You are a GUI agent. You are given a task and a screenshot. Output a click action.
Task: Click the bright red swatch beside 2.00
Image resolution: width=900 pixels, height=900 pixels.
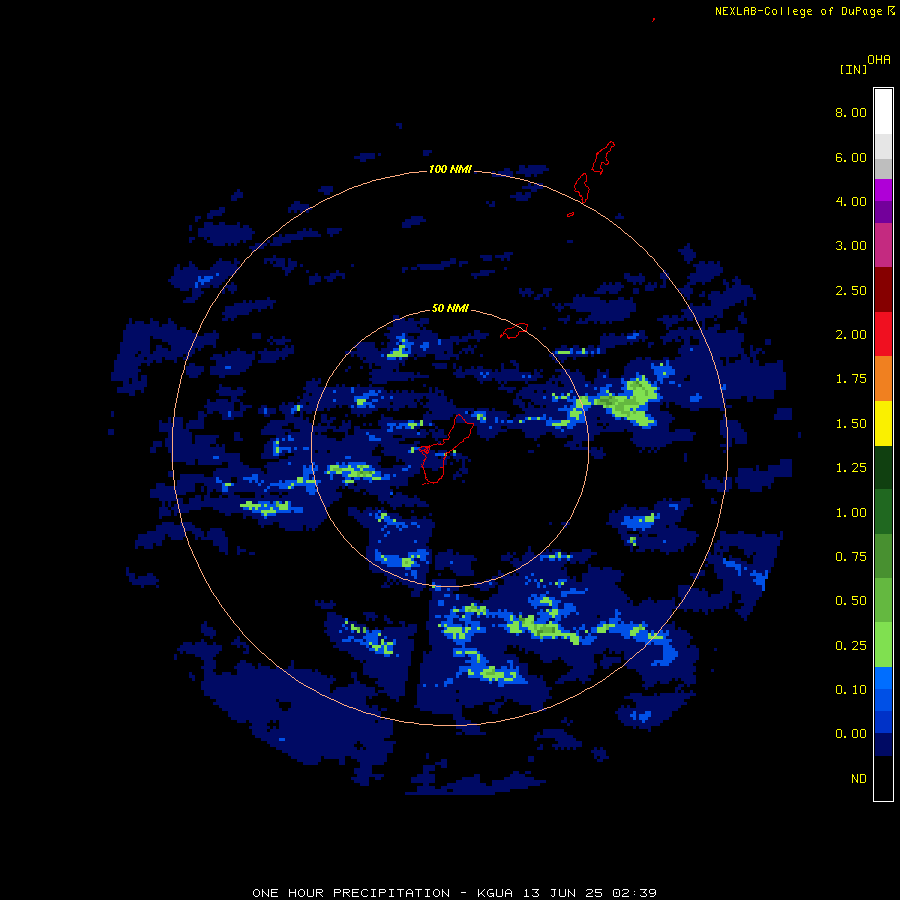click(x=883, y=334)
